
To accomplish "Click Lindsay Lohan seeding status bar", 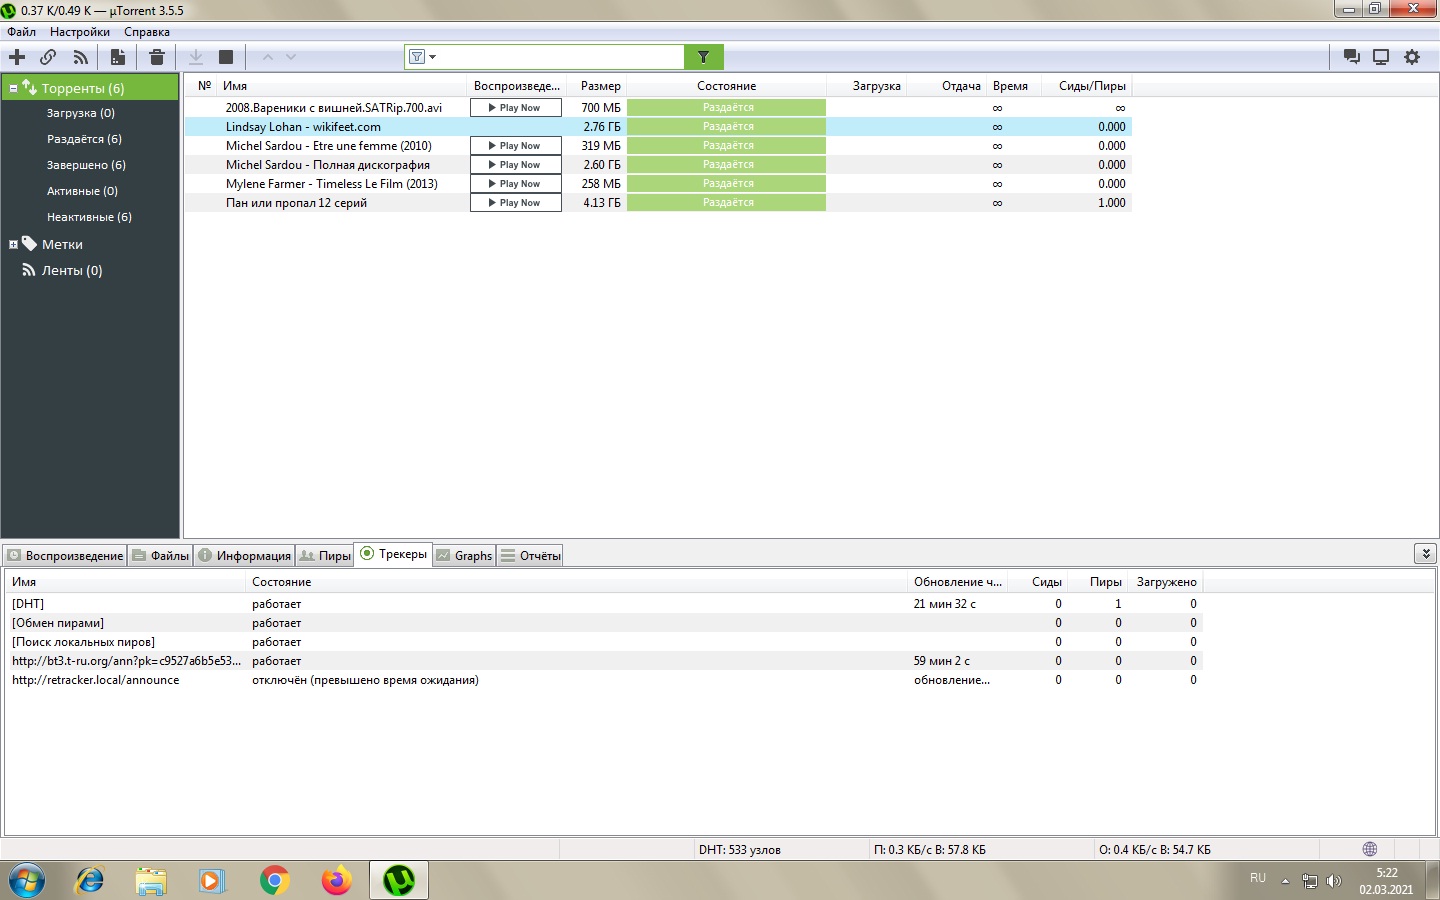I will coord(727,126).
